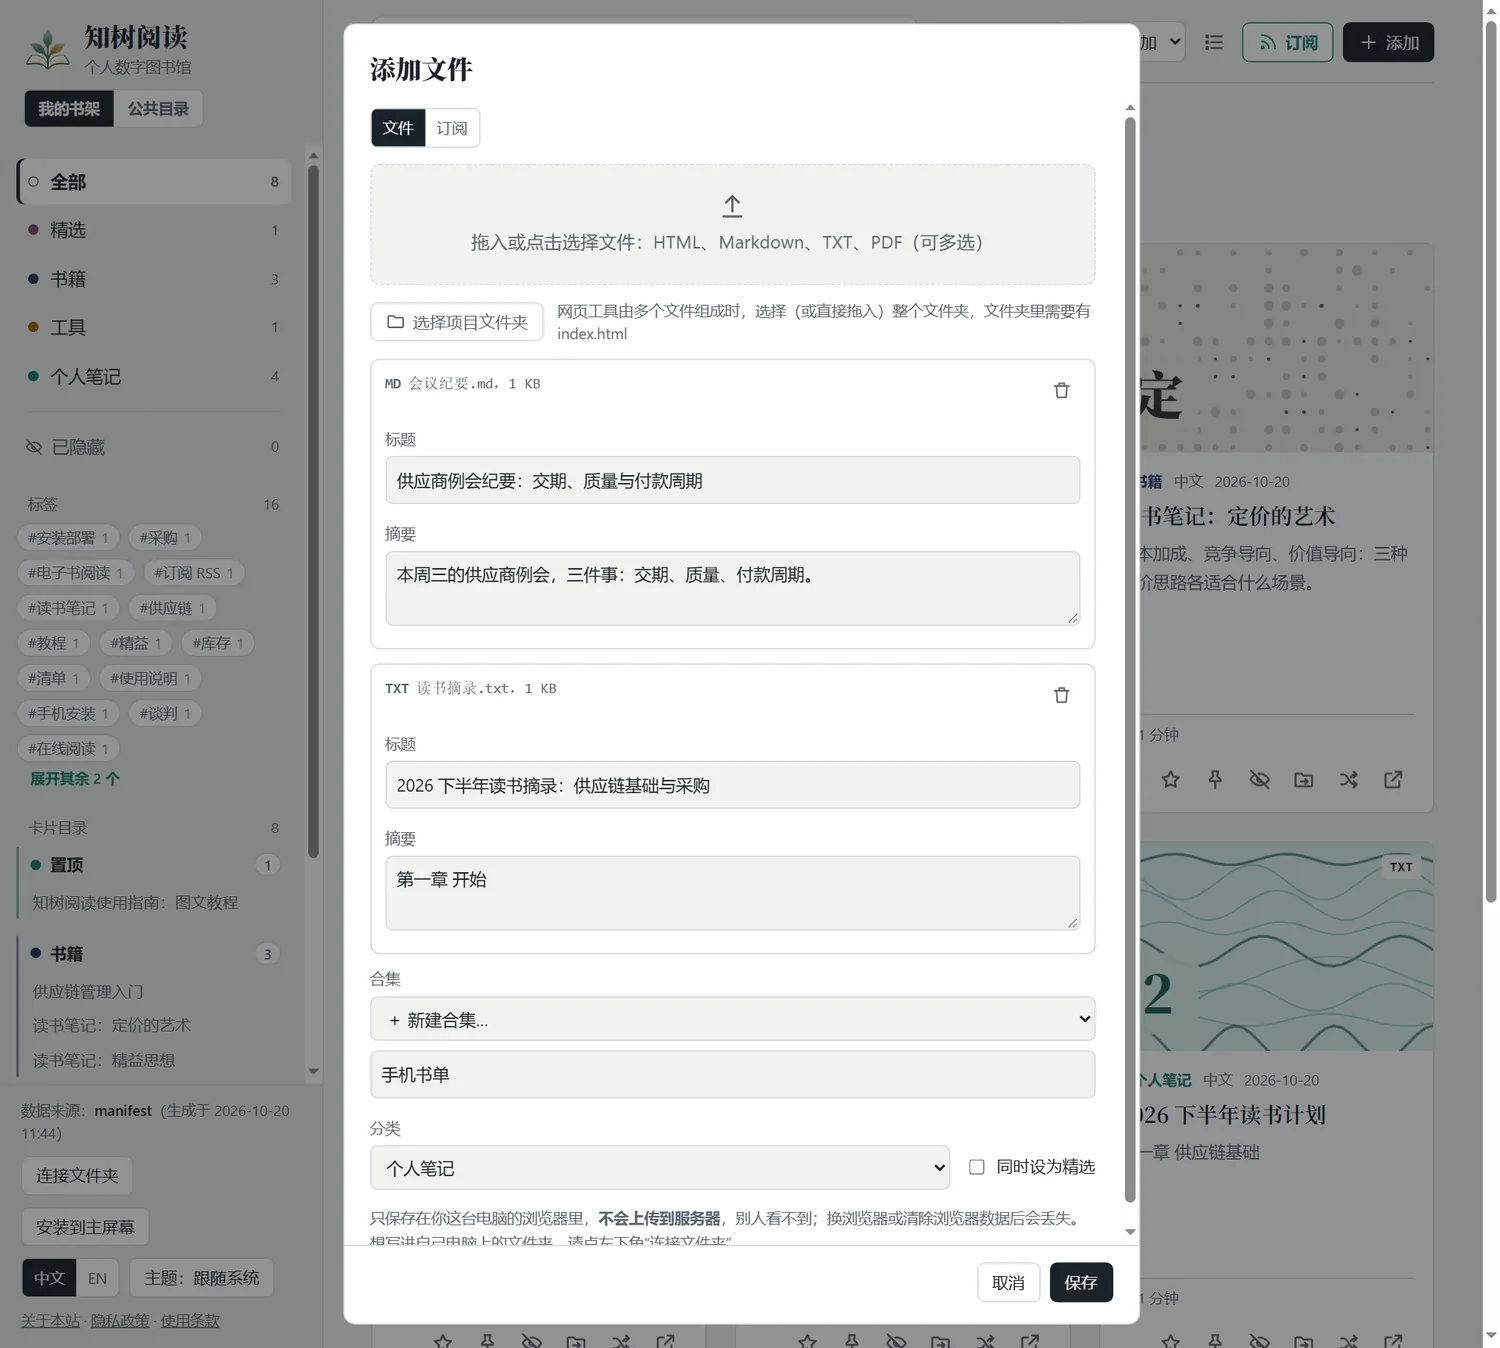Open the 使用条款 link
The image size is (1500, 1348).
[x=190, y=1320]
